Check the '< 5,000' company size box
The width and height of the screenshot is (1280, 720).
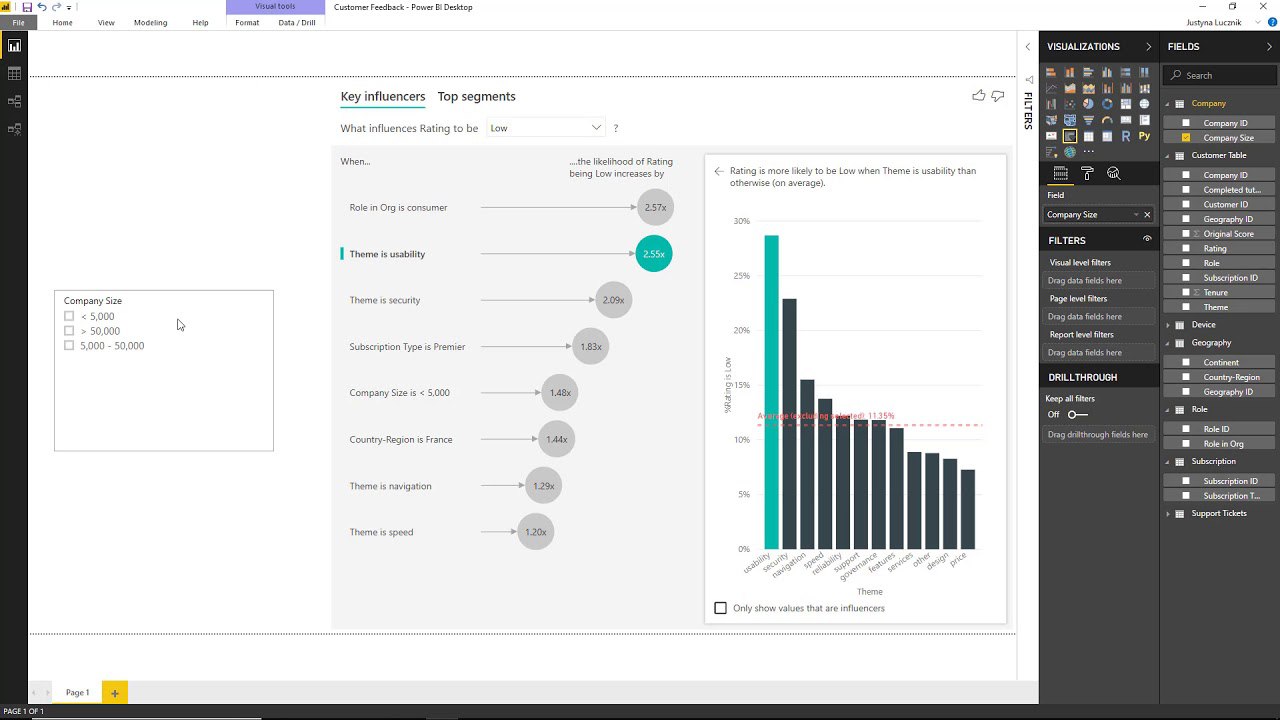69,316
